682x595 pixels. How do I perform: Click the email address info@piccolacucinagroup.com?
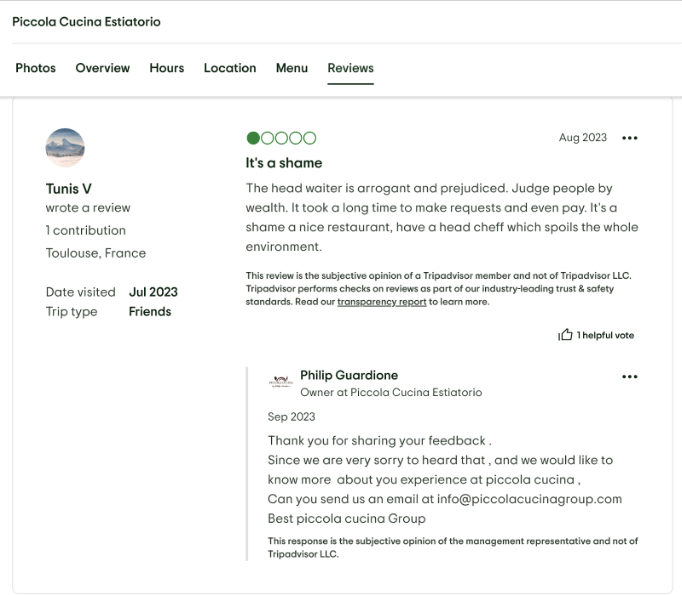[x=529, y=499]
